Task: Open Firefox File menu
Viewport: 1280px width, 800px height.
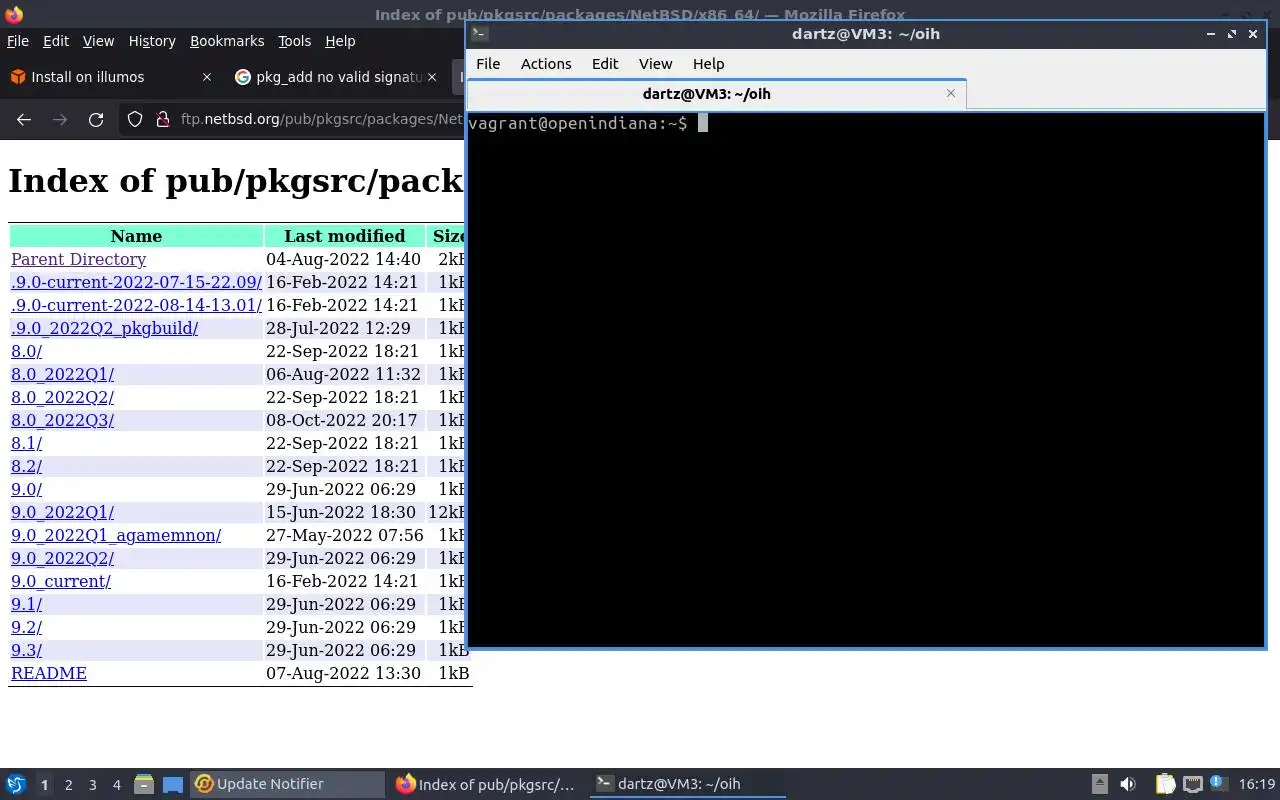Action: click(18, 41)
